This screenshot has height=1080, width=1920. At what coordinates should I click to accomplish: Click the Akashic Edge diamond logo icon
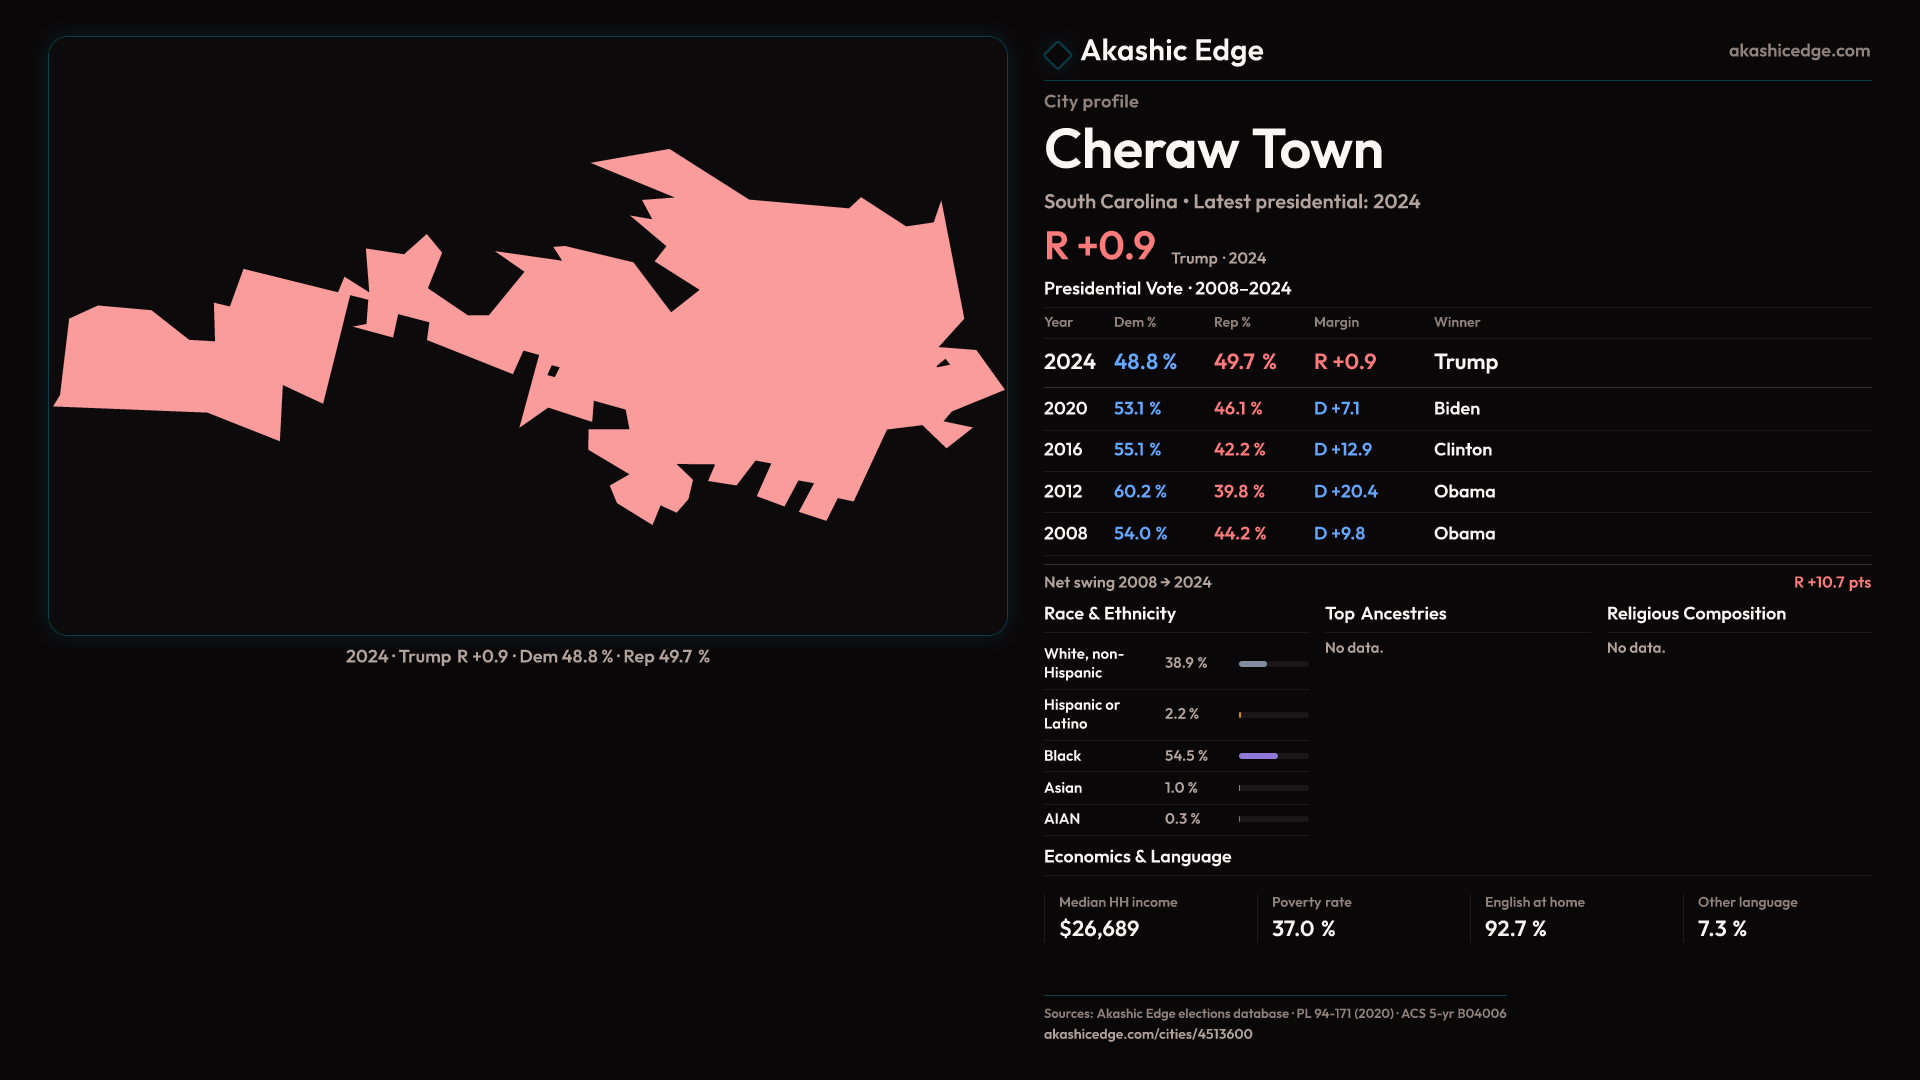pos(1057,54)
